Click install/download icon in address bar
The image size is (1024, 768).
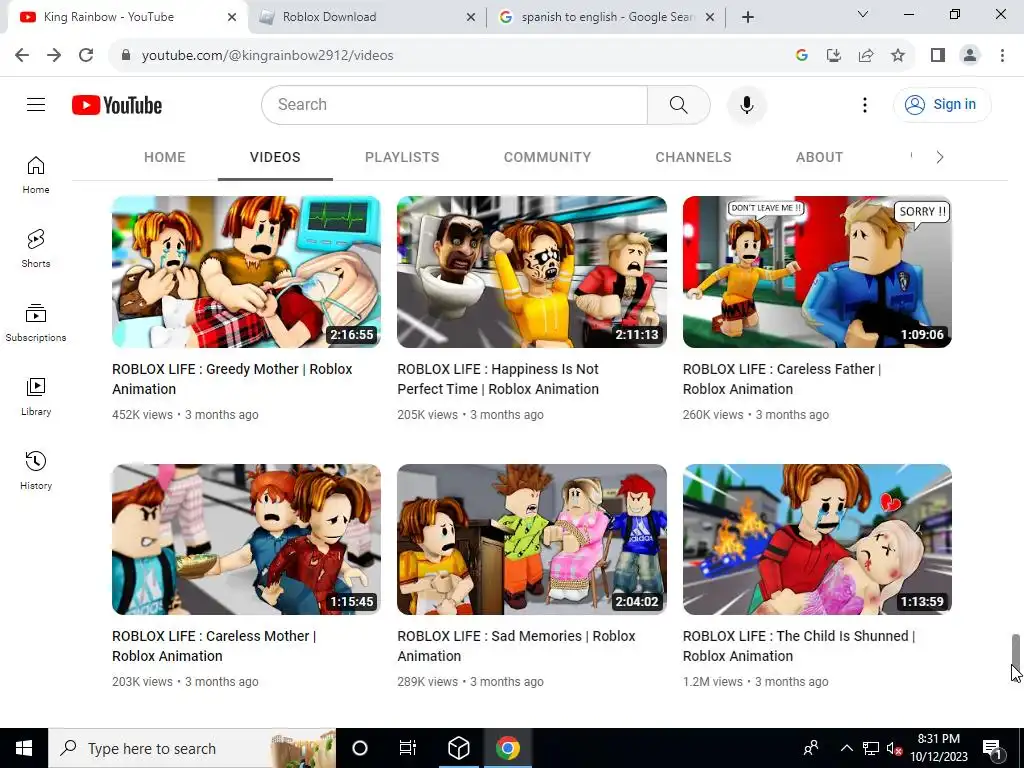click(834, 55)
